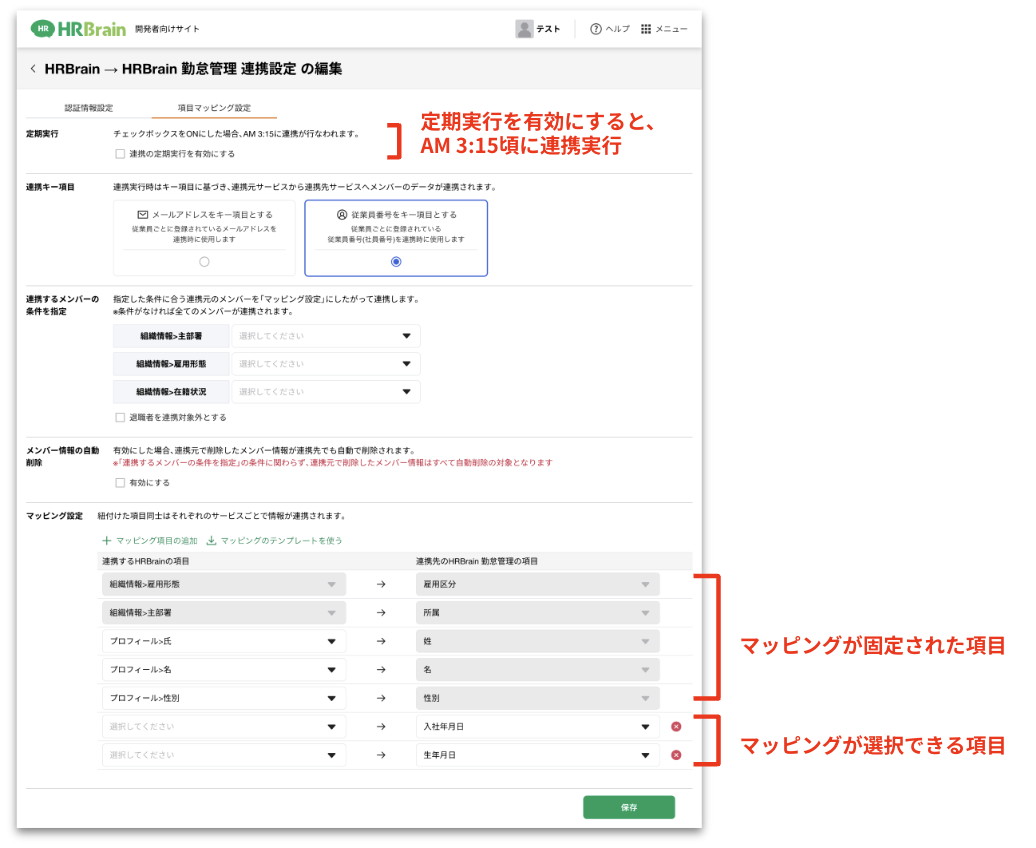Screen dimensions: 1036x848
Task: Switch to the 認証情報設定 tab
Action: pyautogui.click(x=89, y=108)
